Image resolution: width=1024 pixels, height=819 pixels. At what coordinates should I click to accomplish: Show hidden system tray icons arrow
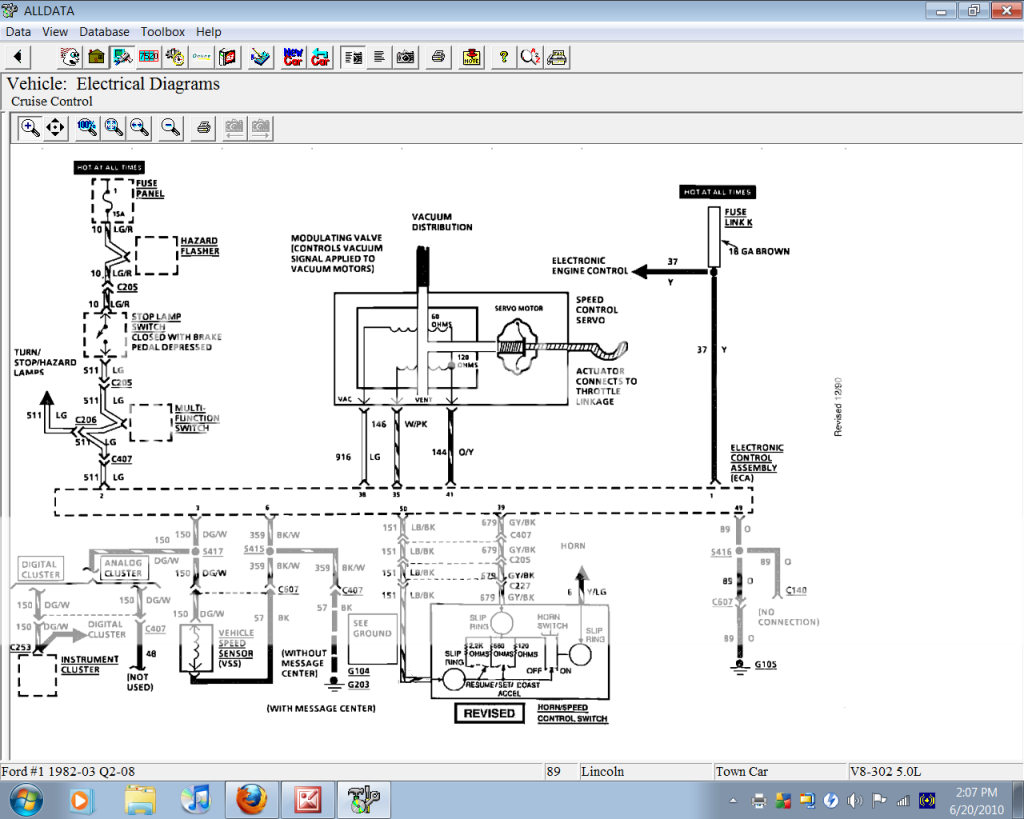[733, 801]
